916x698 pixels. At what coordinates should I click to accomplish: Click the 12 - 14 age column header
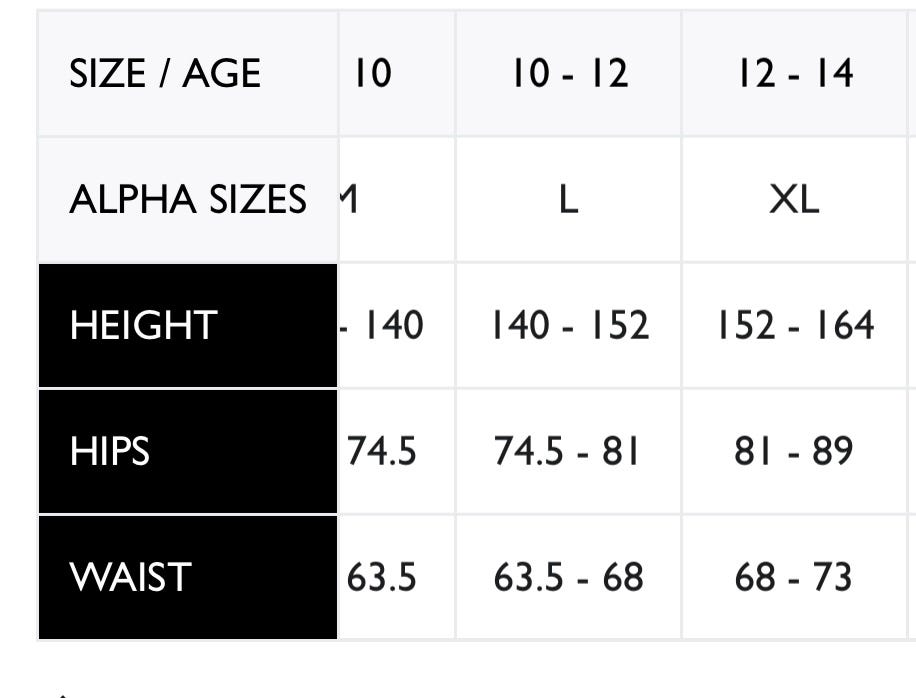[795, 74]
